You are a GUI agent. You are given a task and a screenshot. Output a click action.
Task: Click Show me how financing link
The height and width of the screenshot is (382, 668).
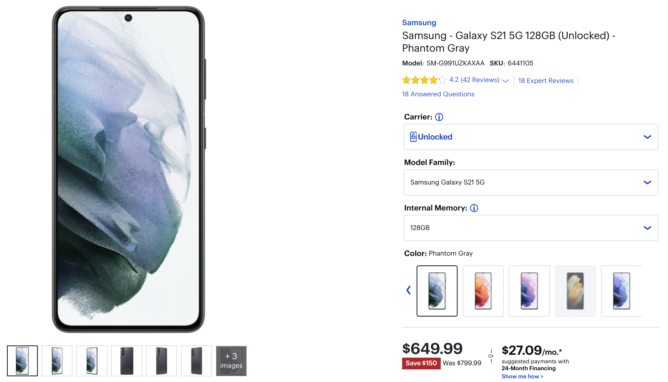click(x=522, y=376)
